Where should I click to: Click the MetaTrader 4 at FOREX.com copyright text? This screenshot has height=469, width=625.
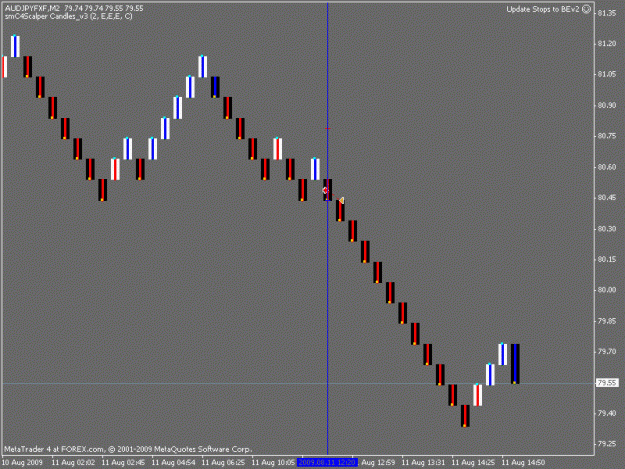(128, 449)
